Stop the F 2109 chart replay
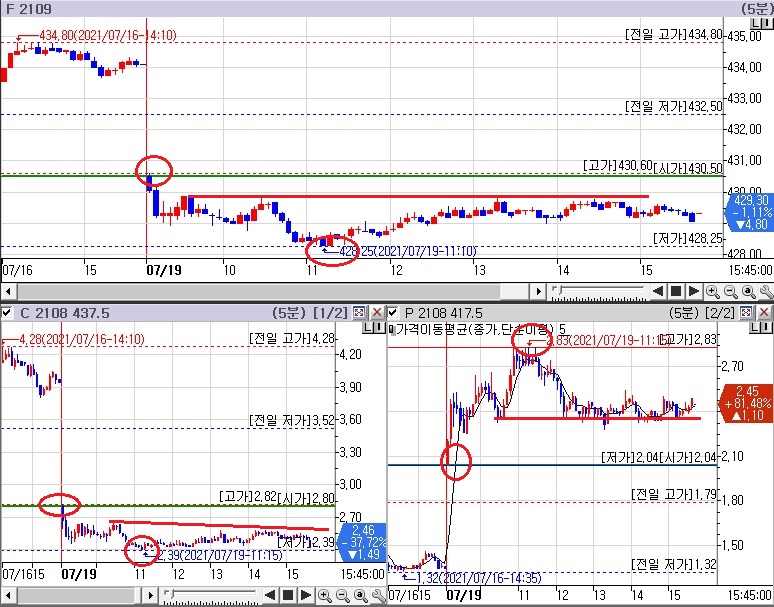Image resolution: width=774 pixels, height=607 pixels. click(x=675, y=291)
